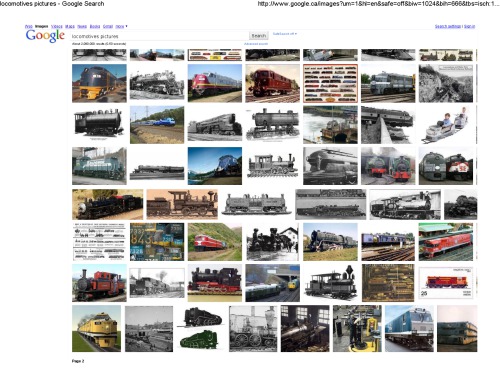Open orange narrow-gauge steam engine thumbnail

99,283
